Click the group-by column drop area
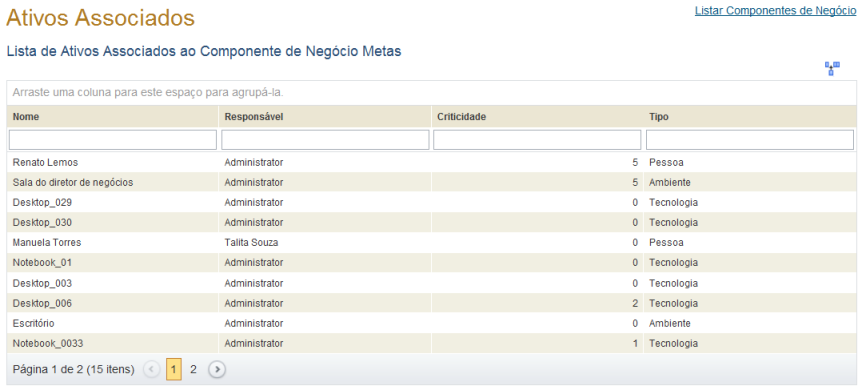Image resolution: width=862 pixels, height=390 pixels. click(x=432, y=92)
